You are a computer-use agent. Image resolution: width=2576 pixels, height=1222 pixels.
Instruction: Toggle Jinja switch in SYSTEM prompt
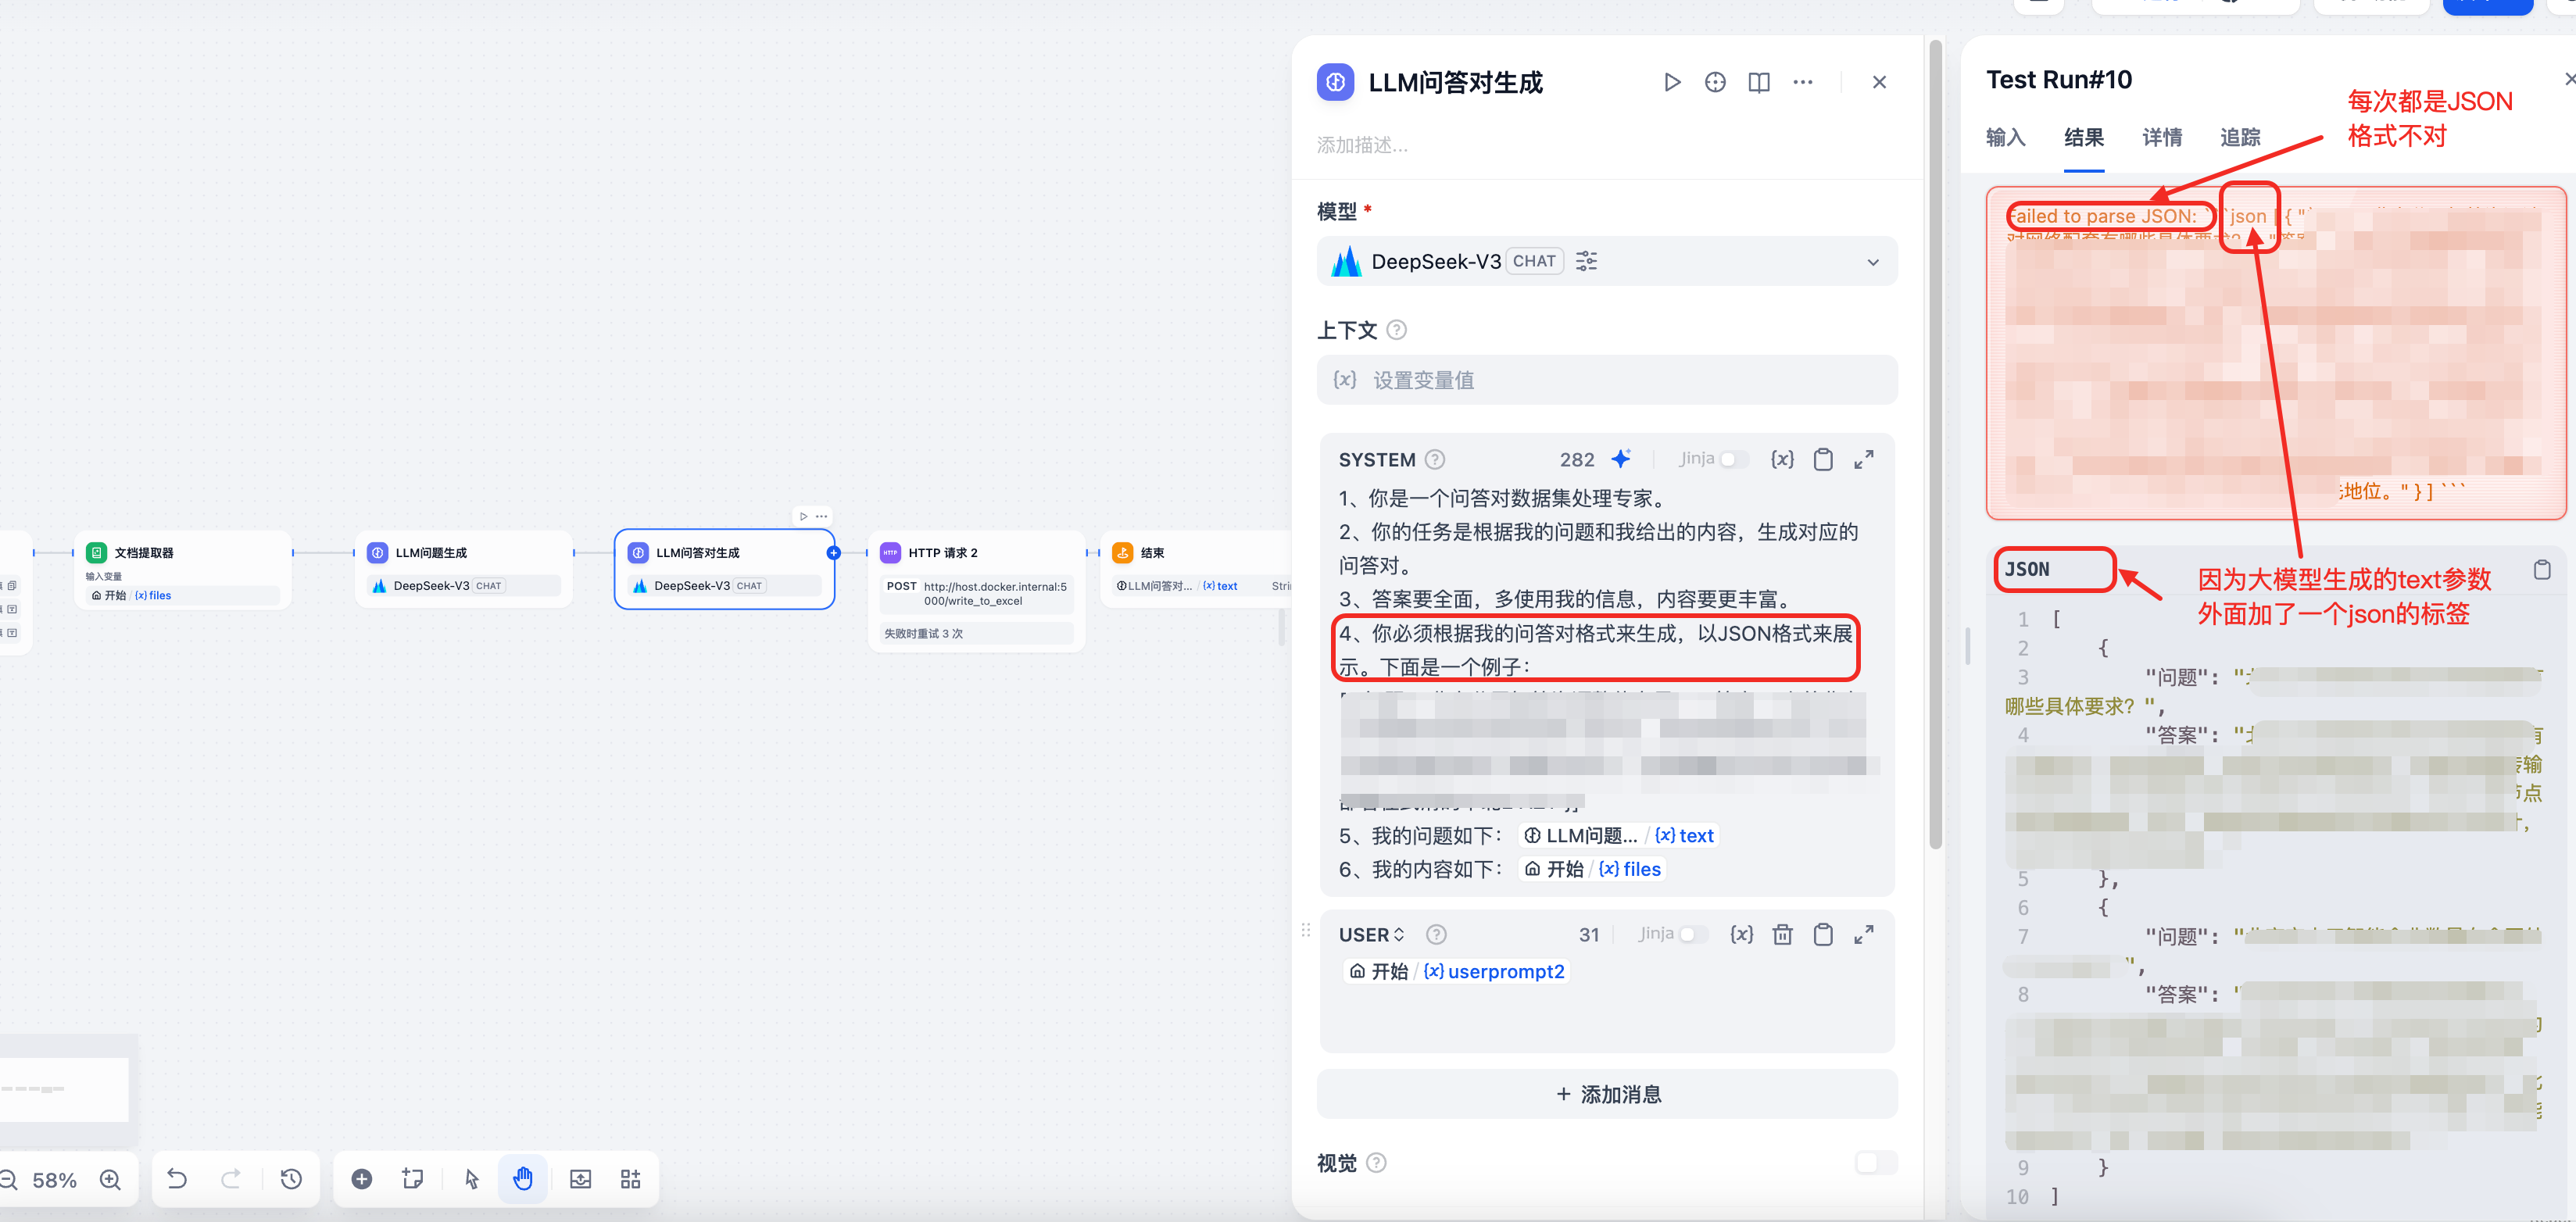pyautogui.click(x=1733, y=459)
